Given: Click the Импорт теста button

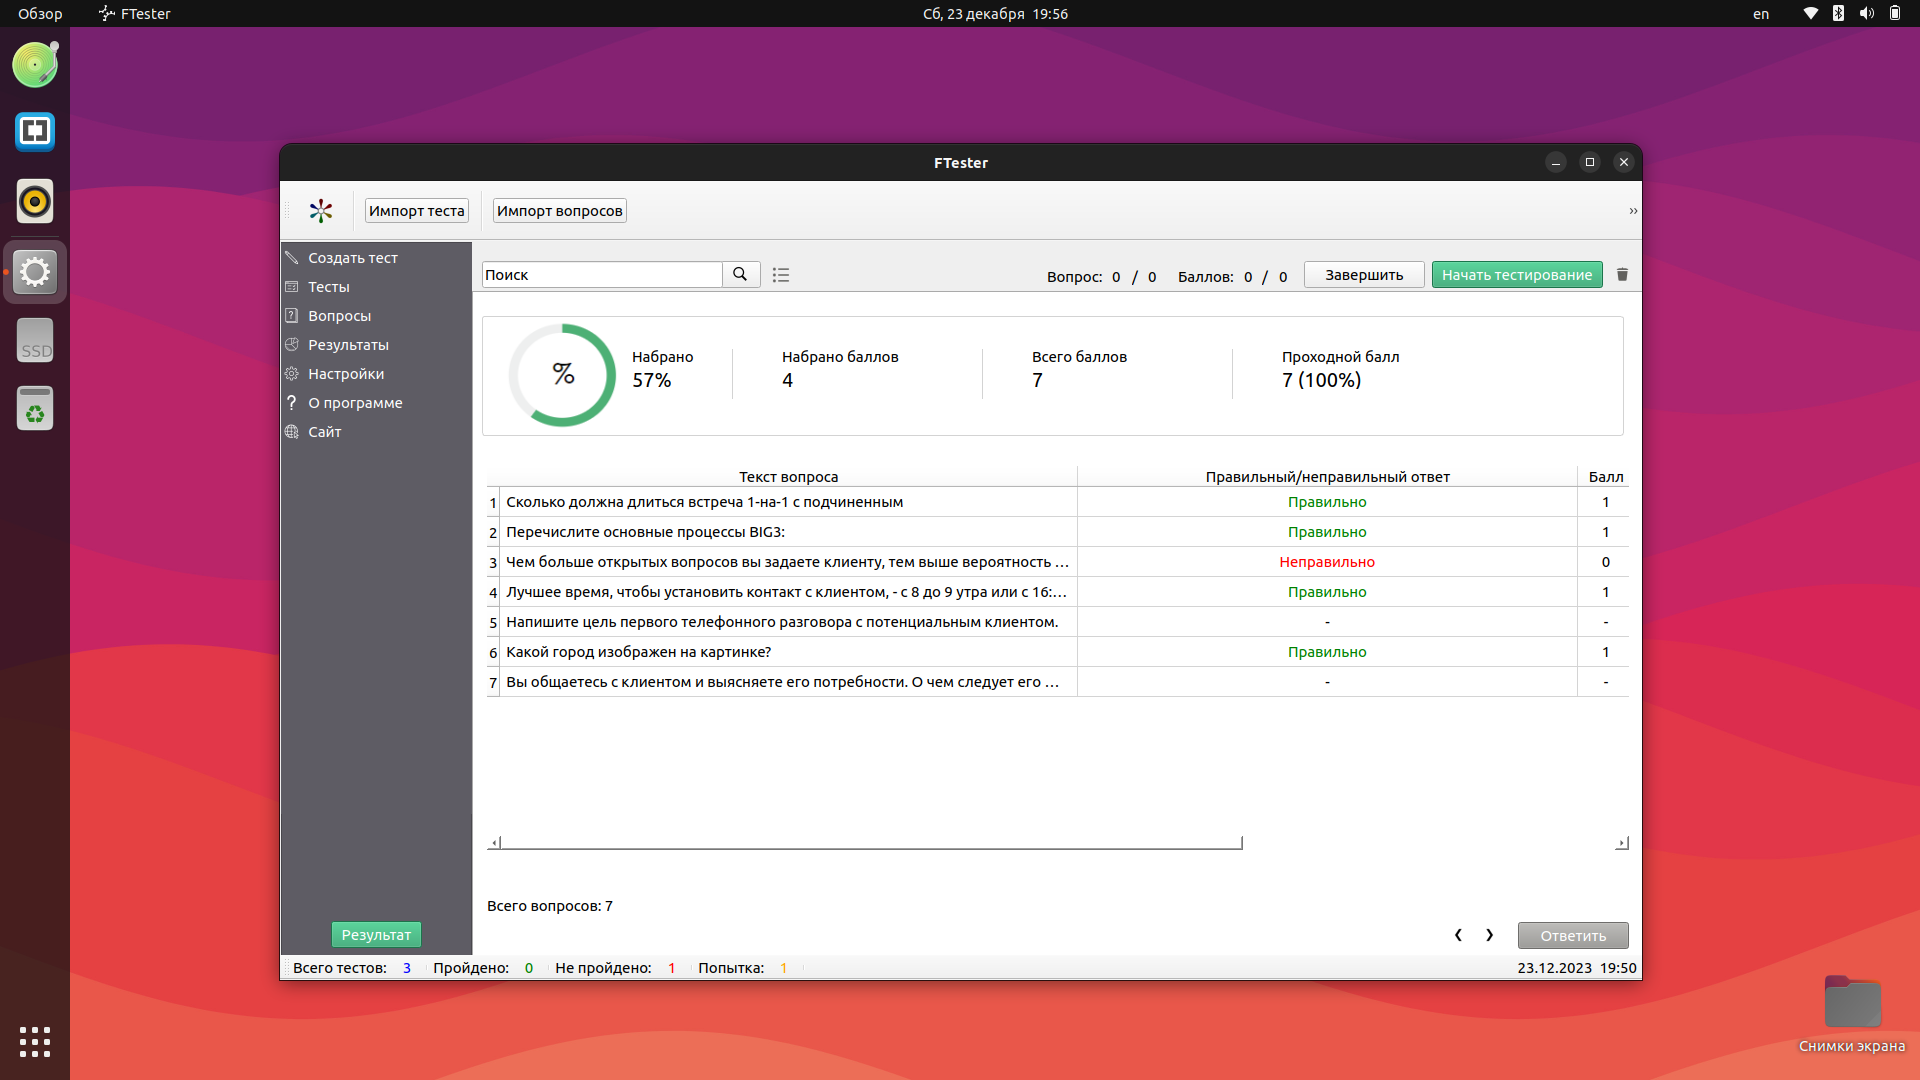Looking at the screenshot, I should click(x=416, y=211).
